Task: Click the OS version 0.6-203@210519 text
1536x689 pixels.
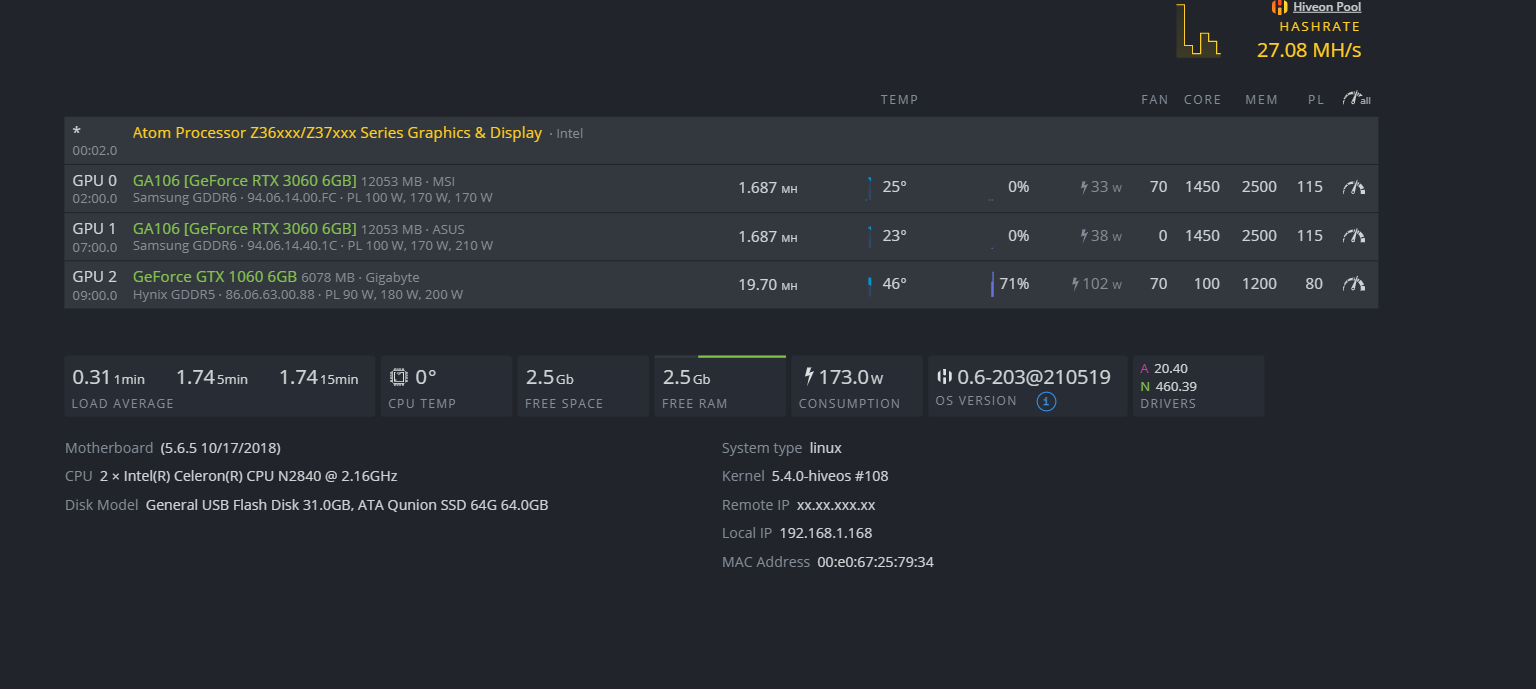Action: (1034, 377)
